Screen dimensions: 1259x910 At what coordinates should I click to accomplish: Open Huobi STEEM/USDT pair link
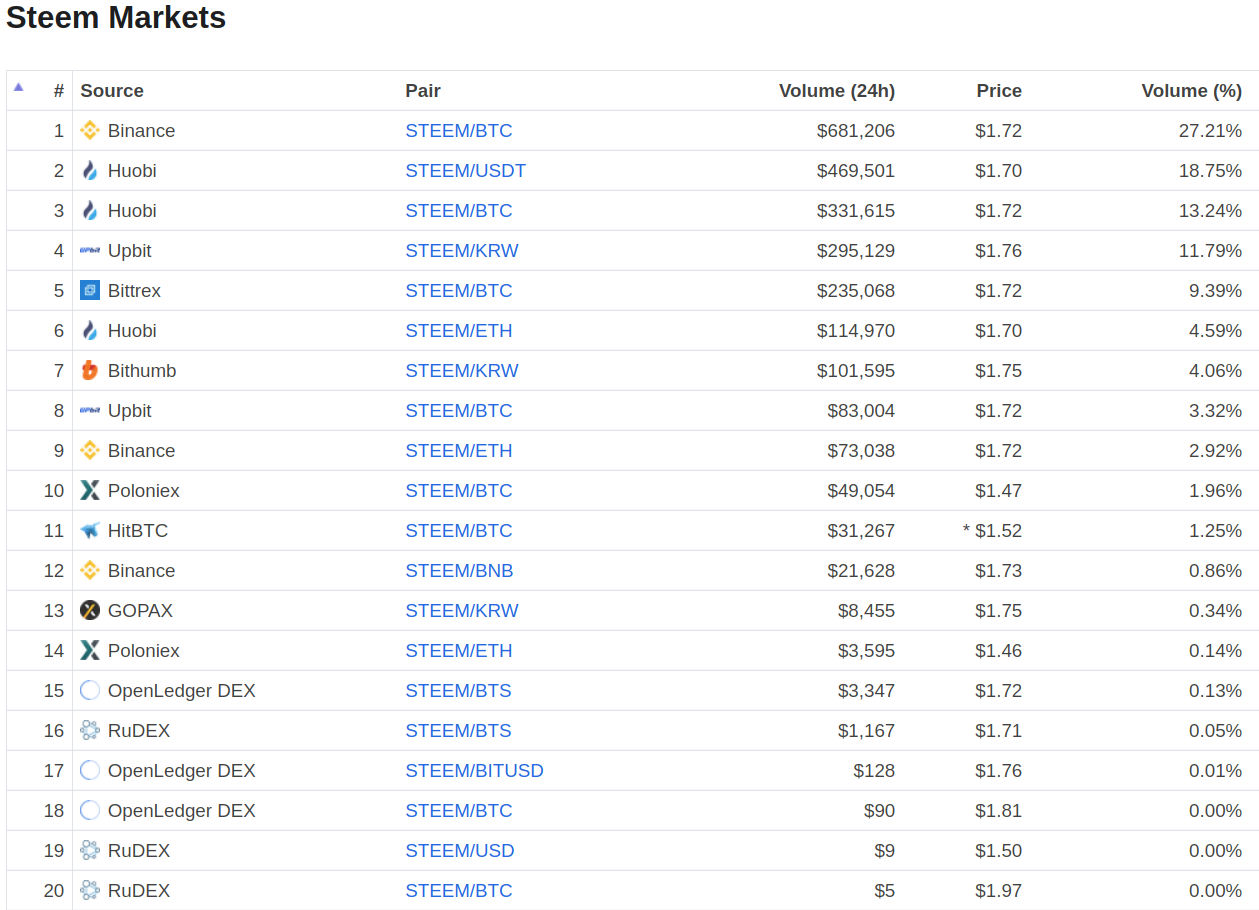coord(465,170)
